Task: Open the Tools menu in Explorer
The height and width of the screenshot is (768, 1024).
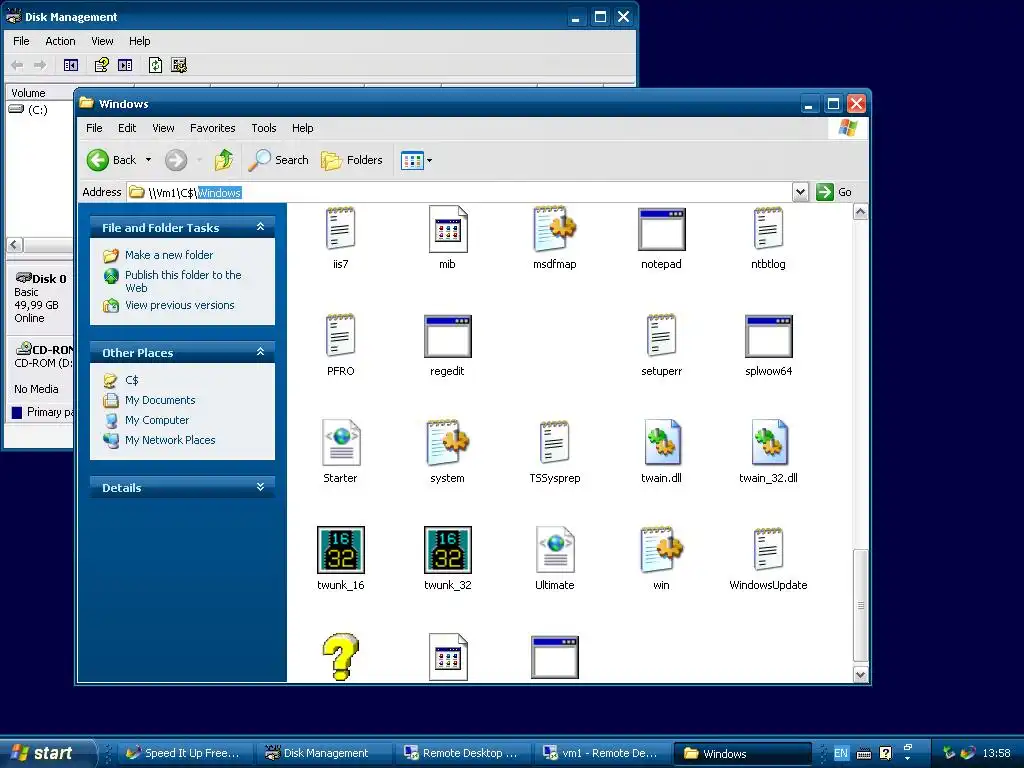Action: (264, 128)
